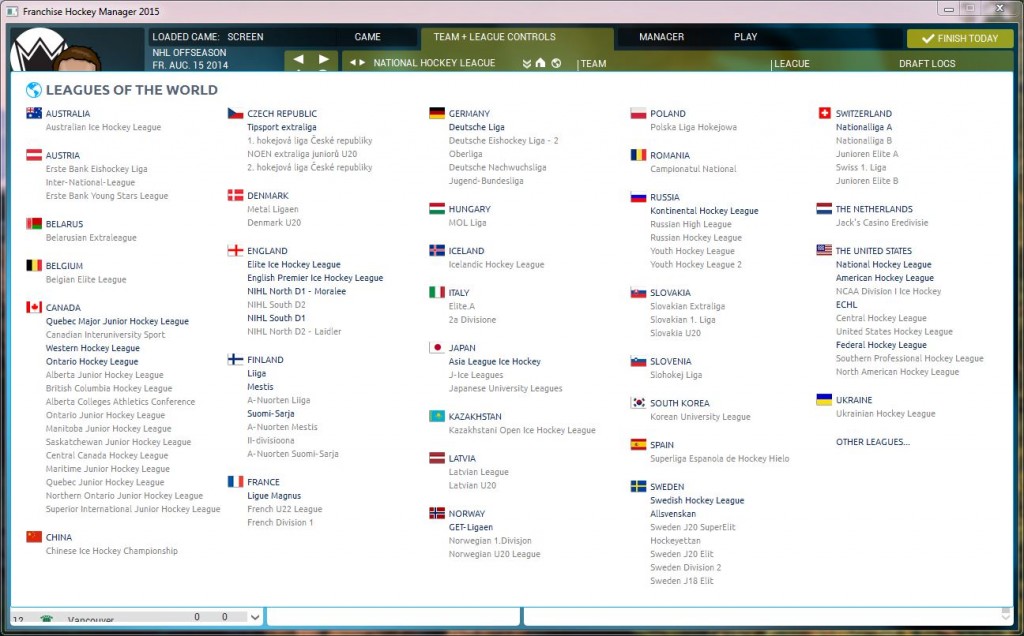Click the England flag icon
1024x636 pixels.
235,250
